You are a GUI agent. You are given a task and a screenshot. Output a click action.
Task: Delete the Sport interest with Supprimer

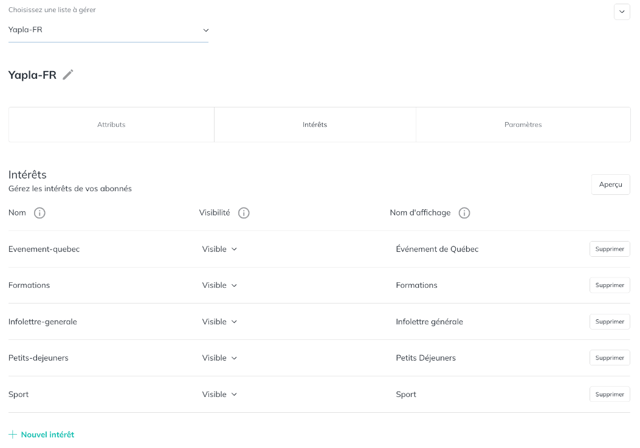pyautogui.click(x=609, y=394)
